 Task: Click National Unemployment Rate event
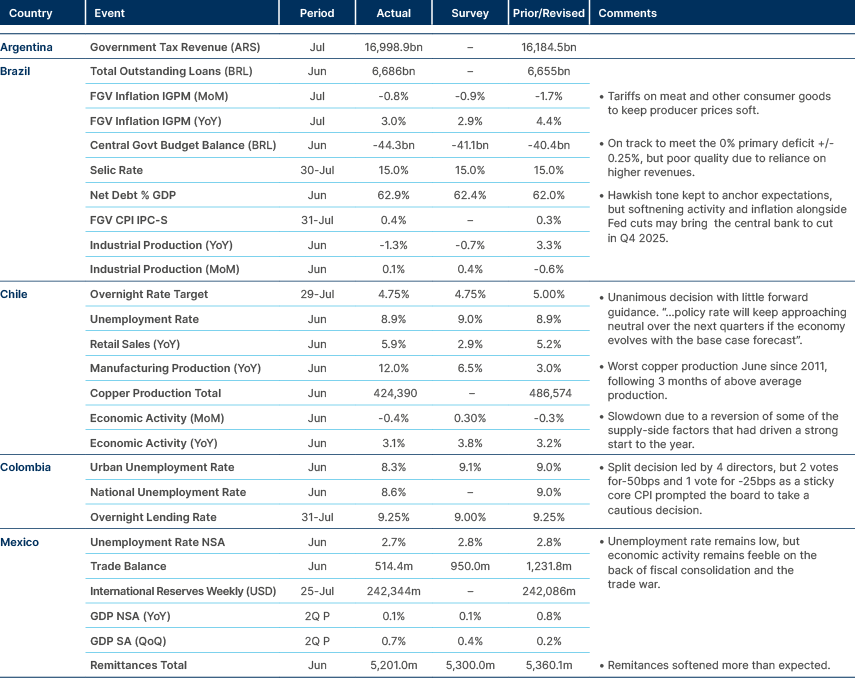(x=168, y=492)
